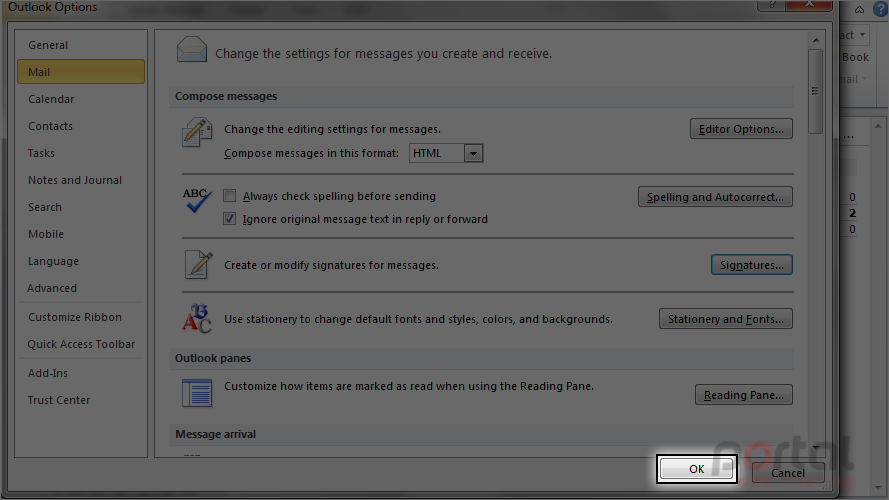The width and height of the screenshot is (889, 500).
Task: Open the Contacts options category
Action: (x=81, y=126)
